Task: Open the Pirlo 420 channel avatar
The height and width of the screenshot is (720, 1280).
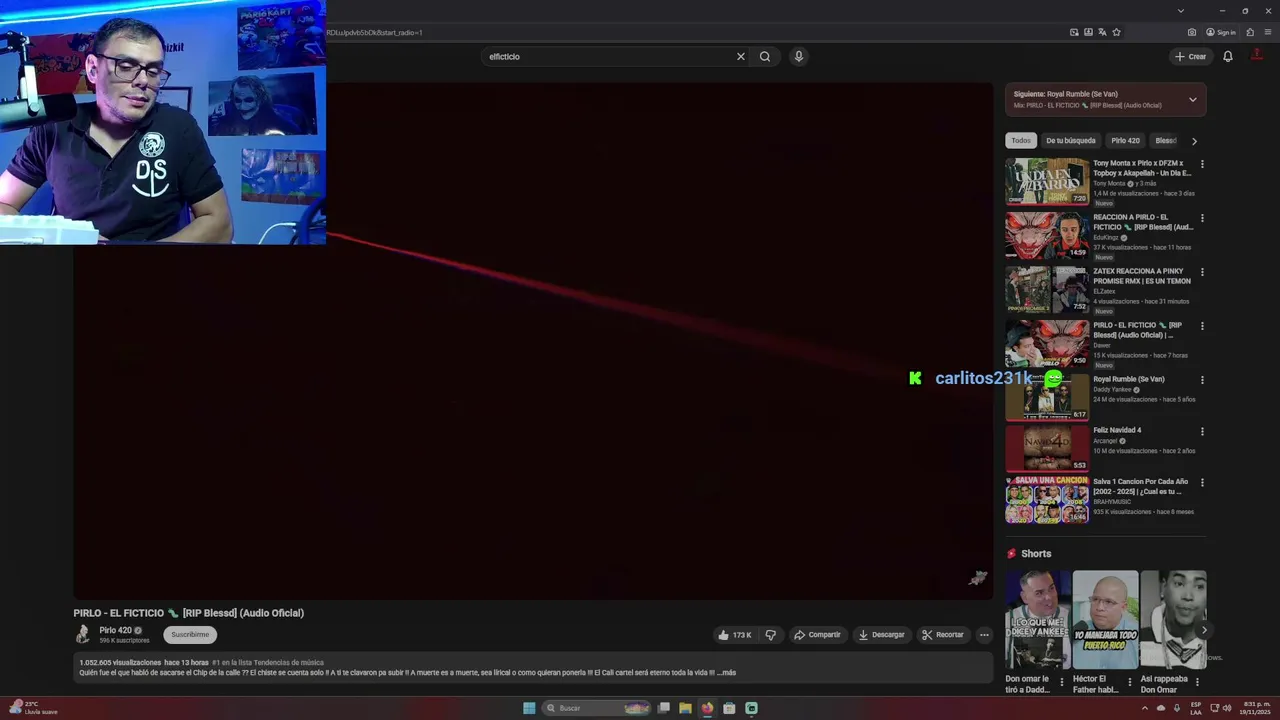Action: (x=83, y=634)
